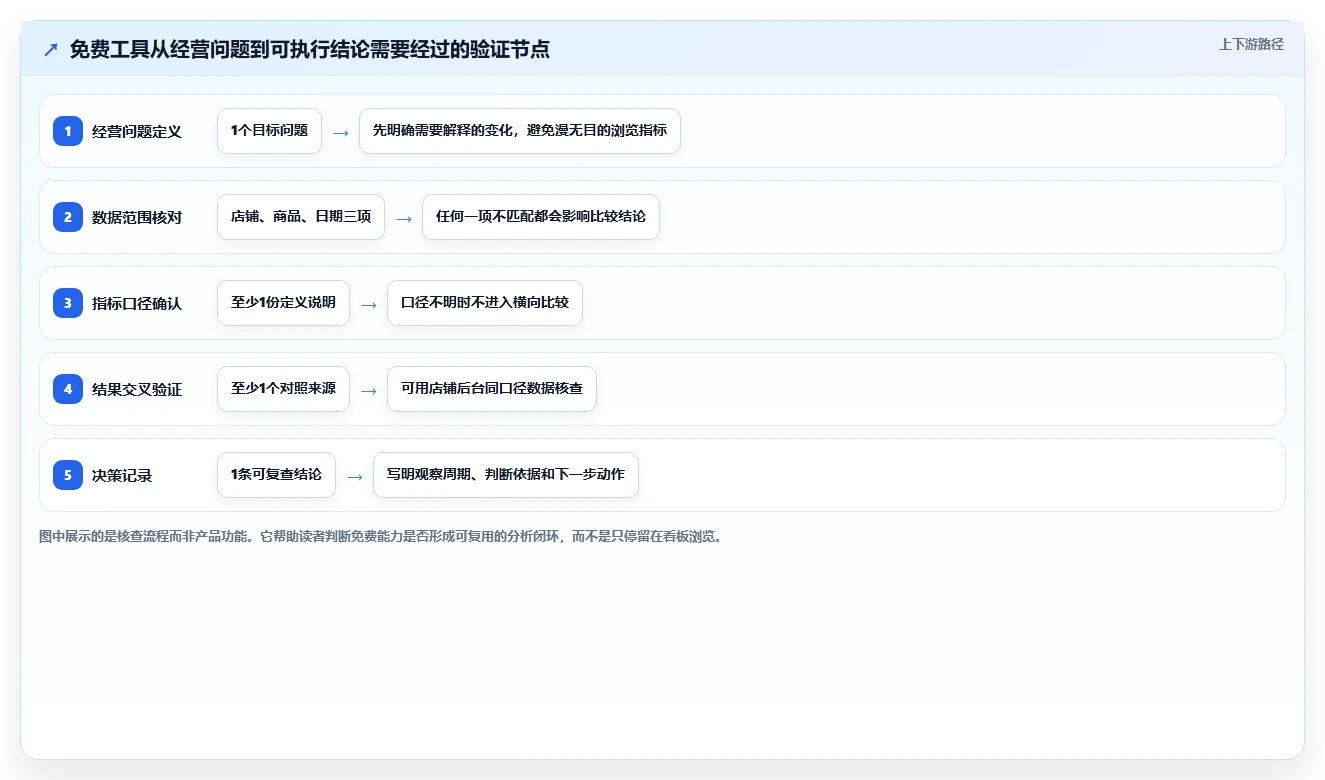Select the 指标口径确认 step label
The image size is (1325, 780).
137,303
